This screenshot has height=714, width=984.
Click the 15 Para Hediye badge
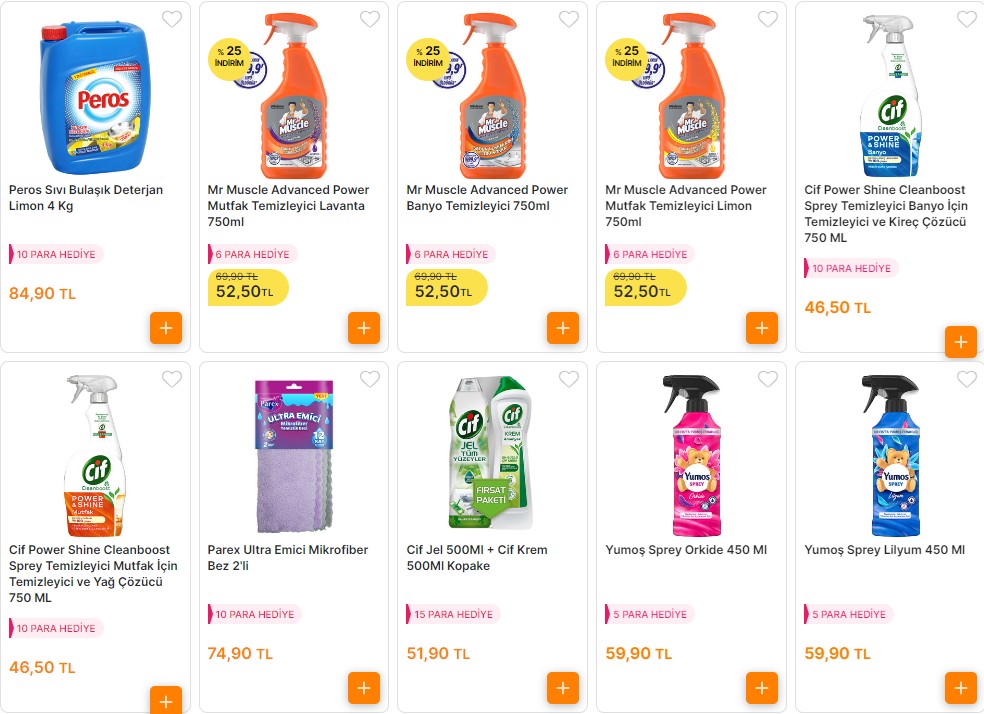click(x=455, y=614)
